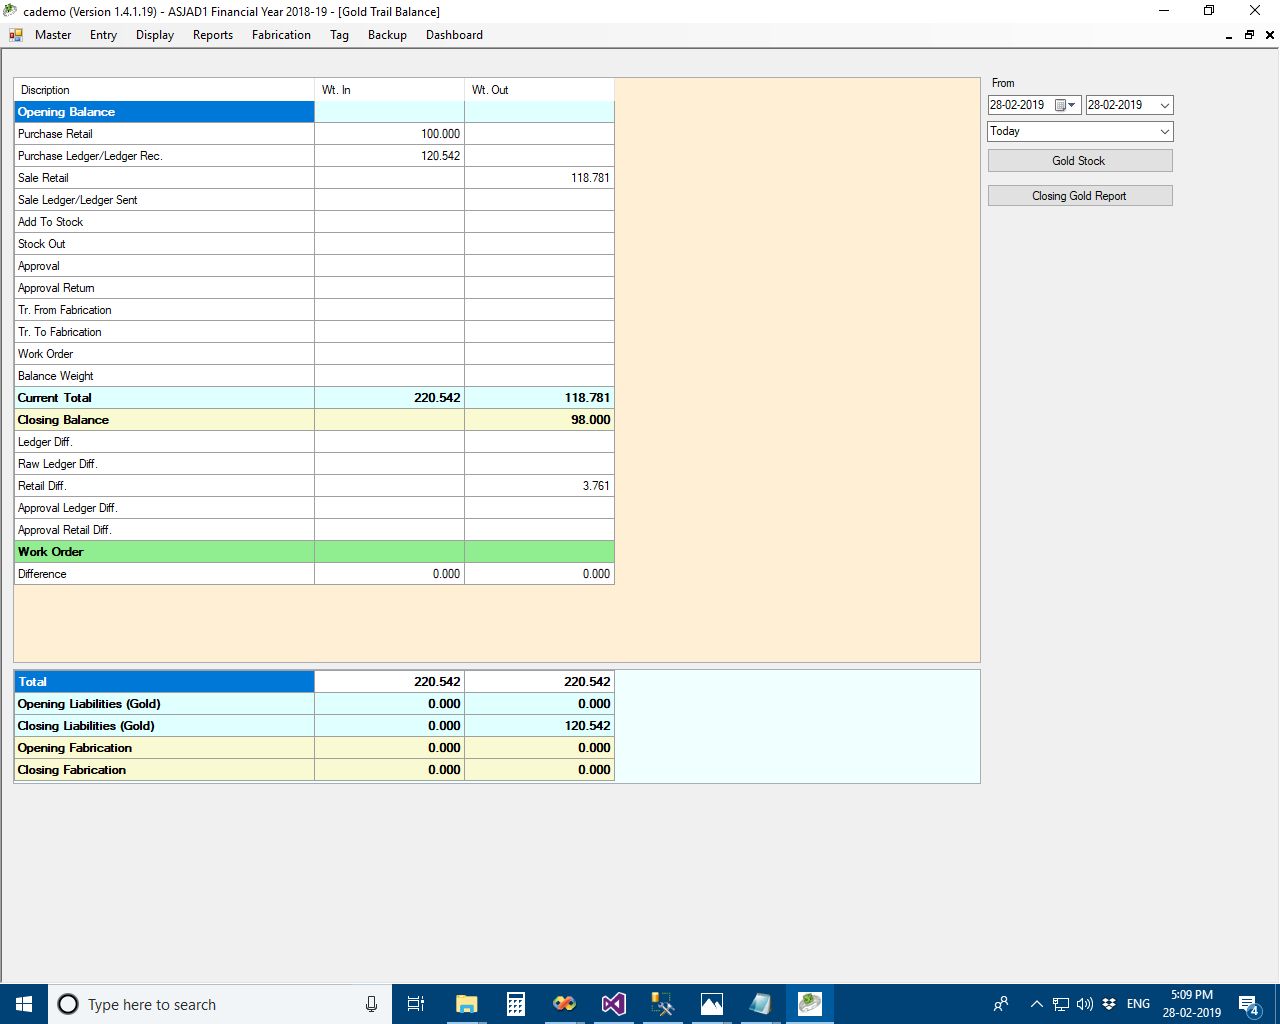Open Task View on the taskbar

coord(416,1004)
